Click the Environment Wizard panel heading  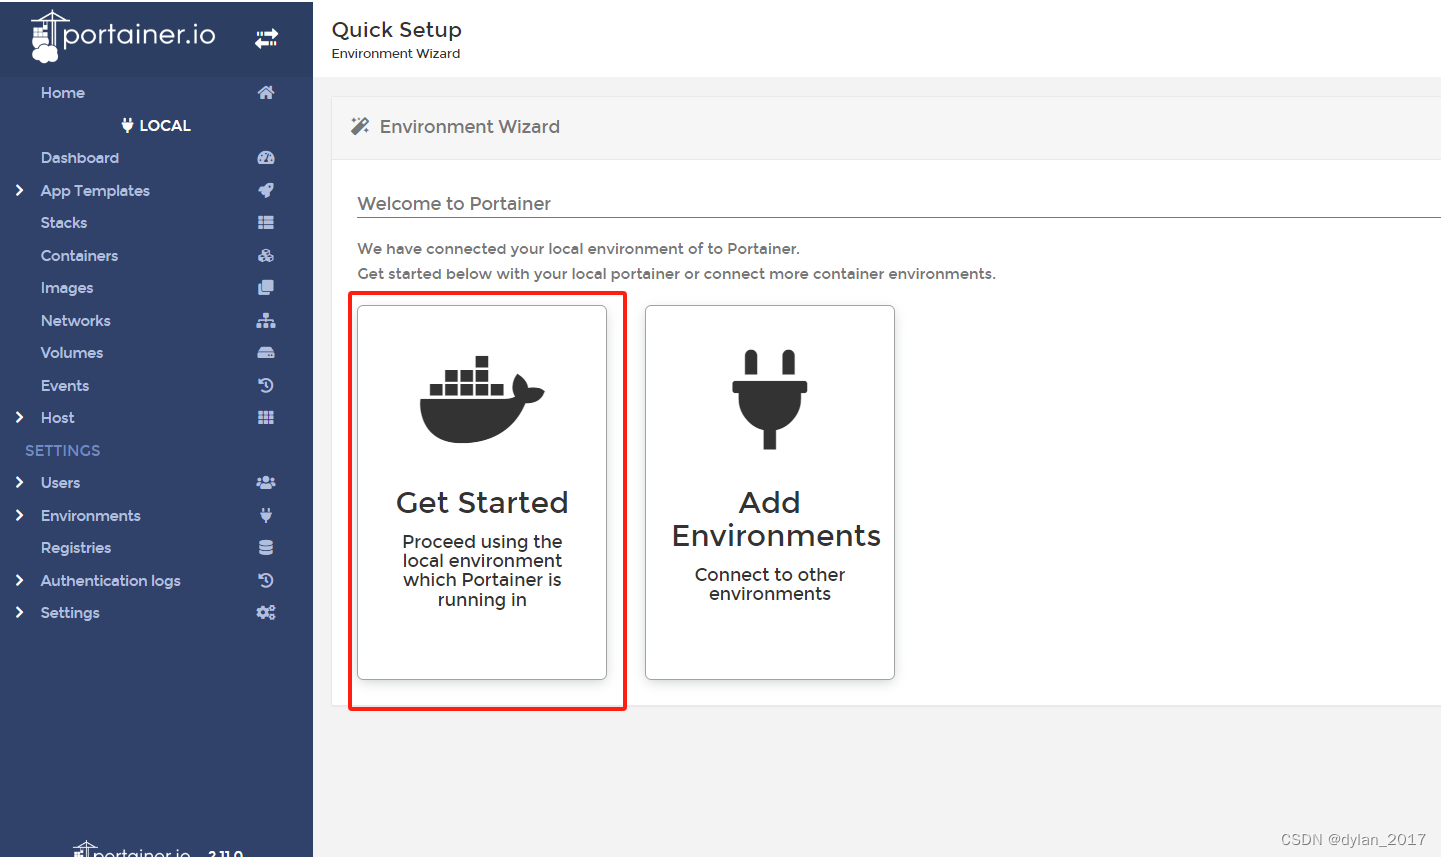[x=470, y=127]
